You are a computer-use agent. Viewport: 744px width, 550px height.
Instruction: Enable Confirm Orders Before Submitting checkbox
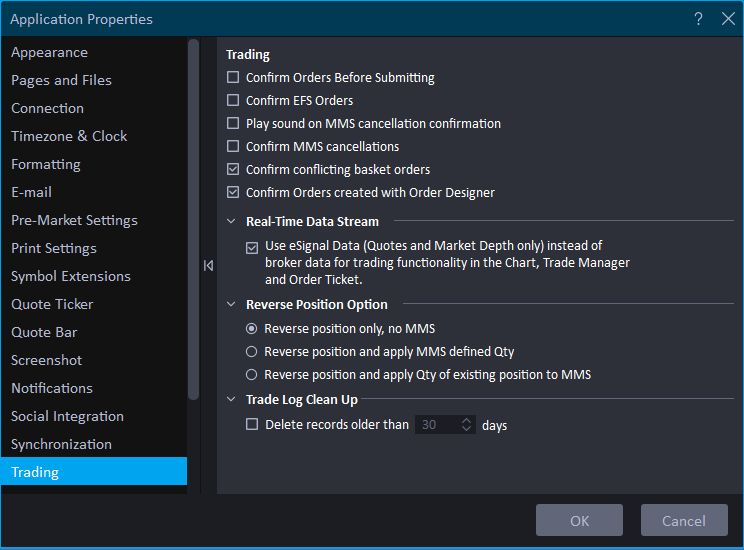click(x=233, y=77)
